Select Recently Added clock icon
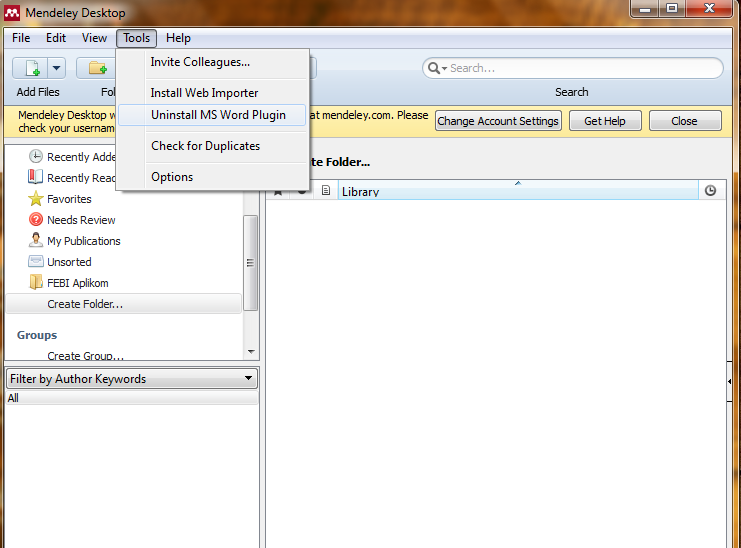The height and width of the screenshot is (548, 741). pyautogui.click(x=36, y=156)
